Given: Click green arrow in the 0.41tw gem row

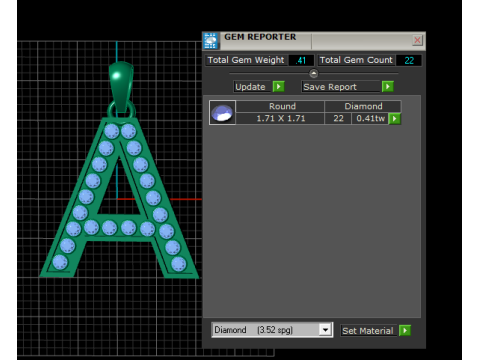Looking at the screenshot, I should 395,118.
